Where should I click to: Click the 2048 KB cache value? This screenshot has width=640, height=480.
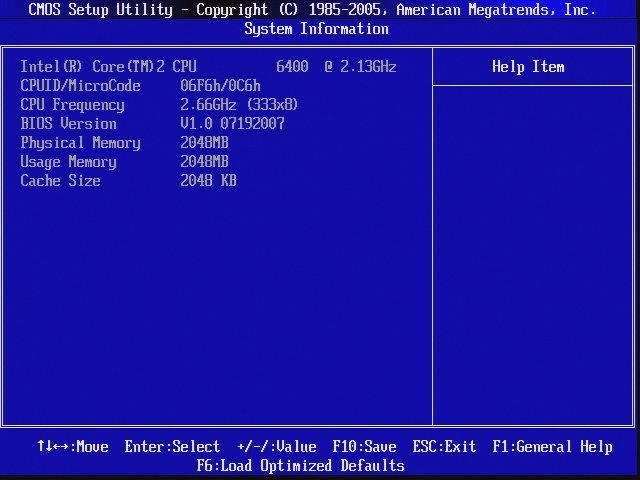(208, 181)
